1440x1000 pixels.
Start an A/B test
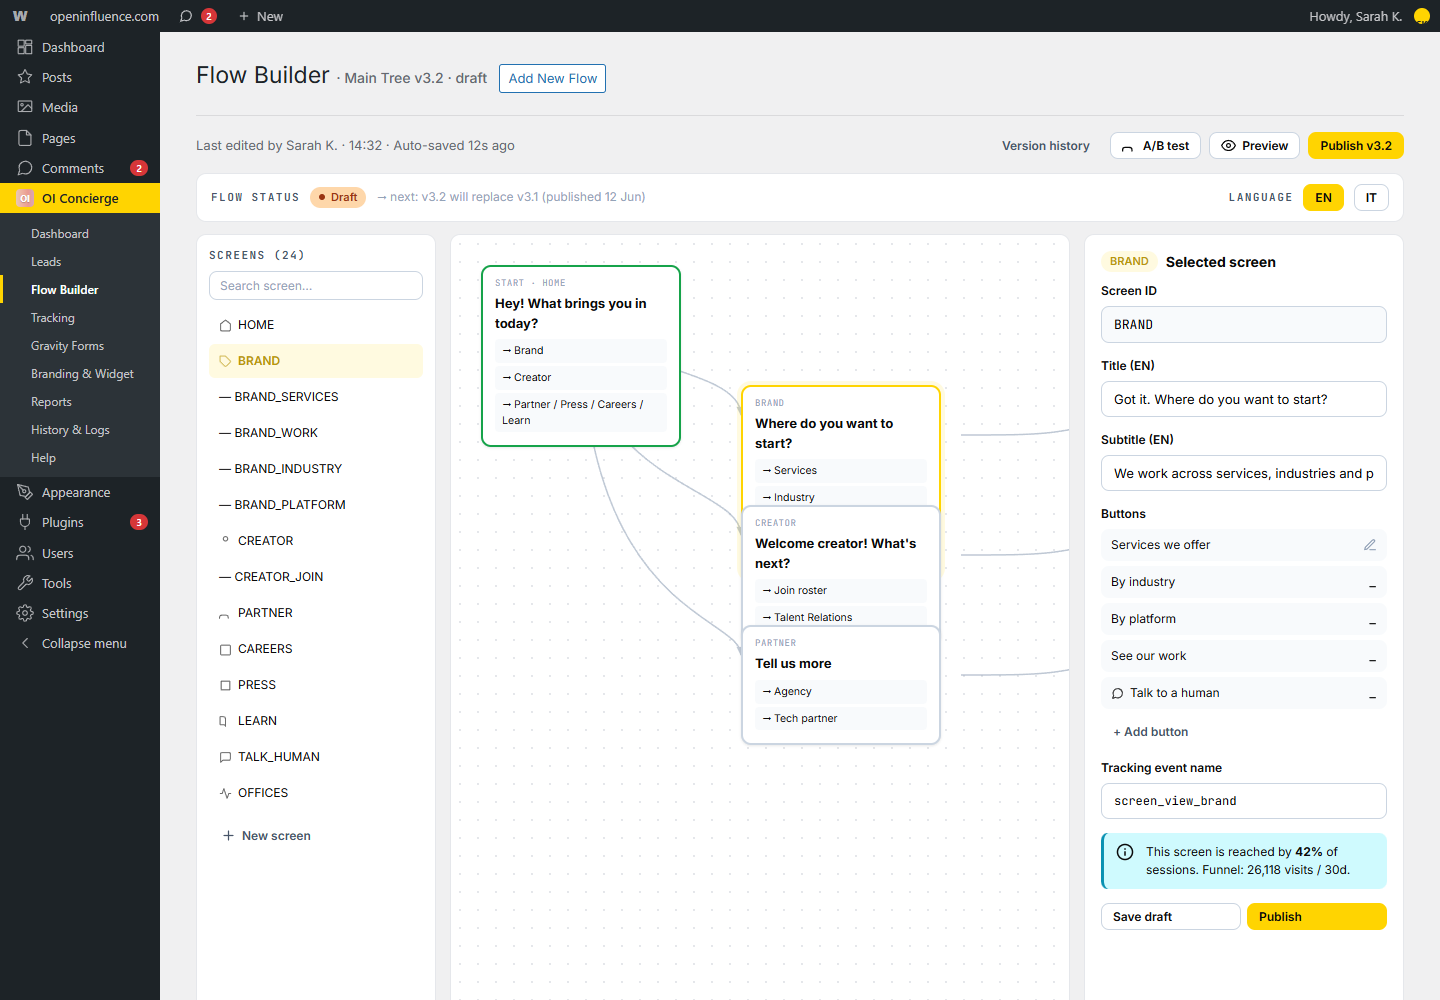(1155, 145)
